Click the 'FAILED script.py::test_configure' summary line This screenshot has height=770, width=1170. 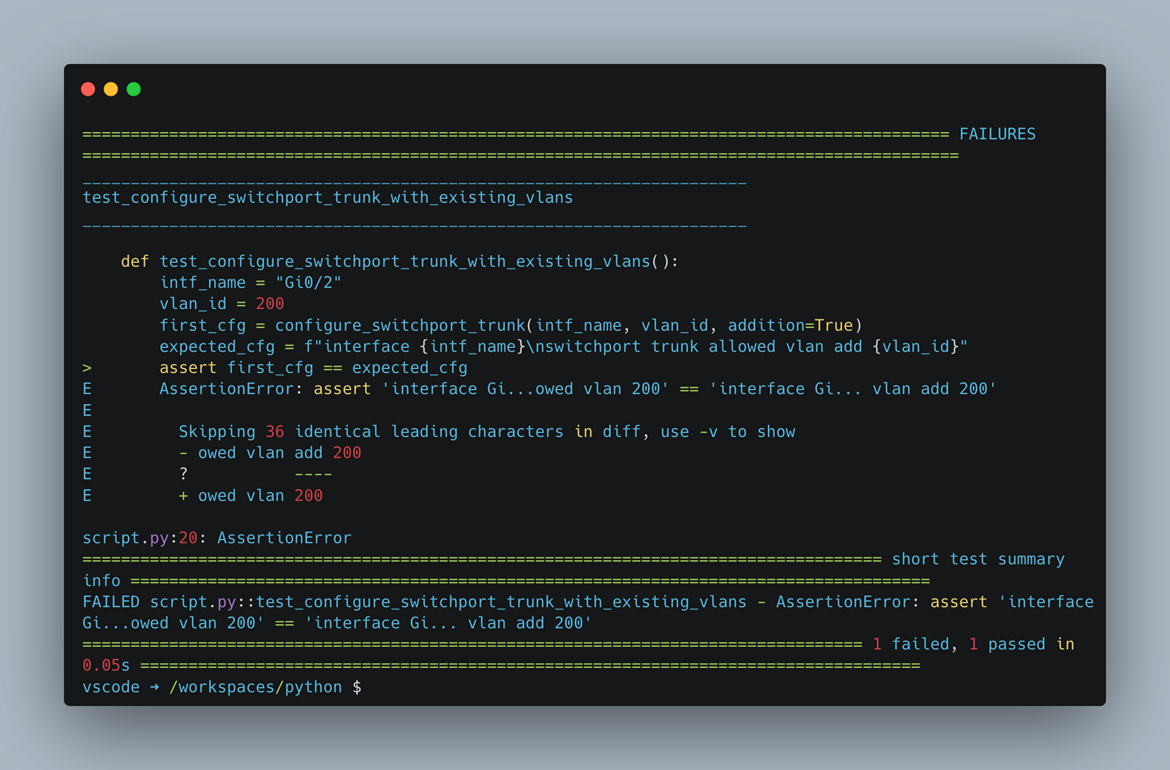(588, 602)
